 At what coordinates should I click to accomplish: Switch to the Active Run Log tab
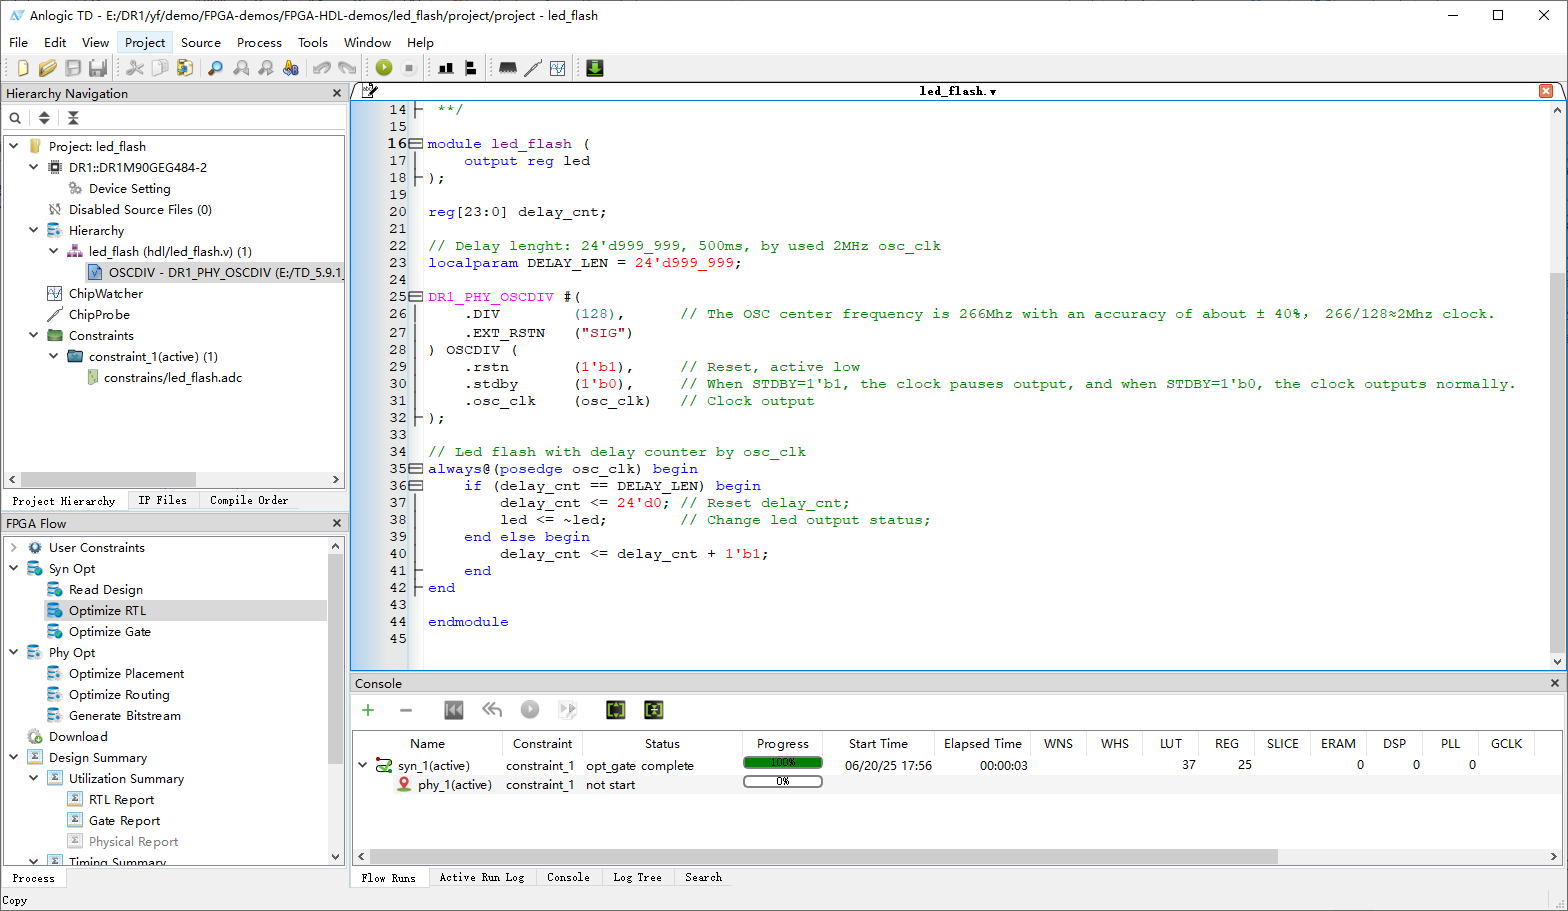click(482, 877)
